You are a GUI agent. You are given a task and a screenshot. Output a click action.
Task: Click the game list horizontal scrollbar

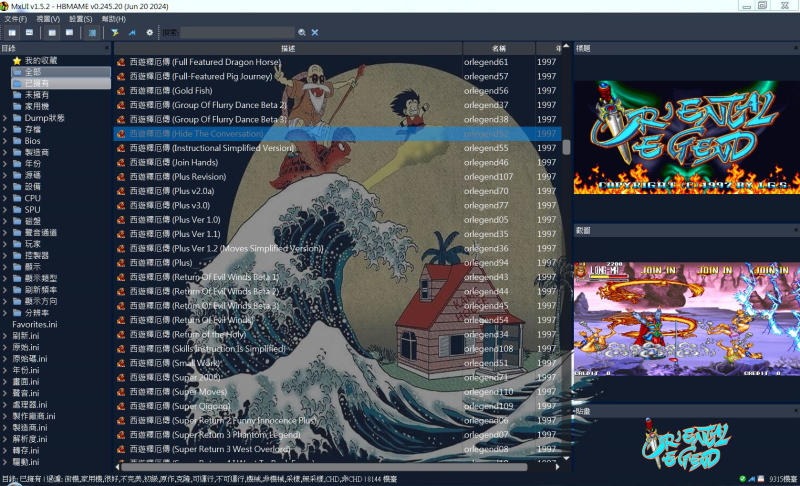tap(324, 467)
